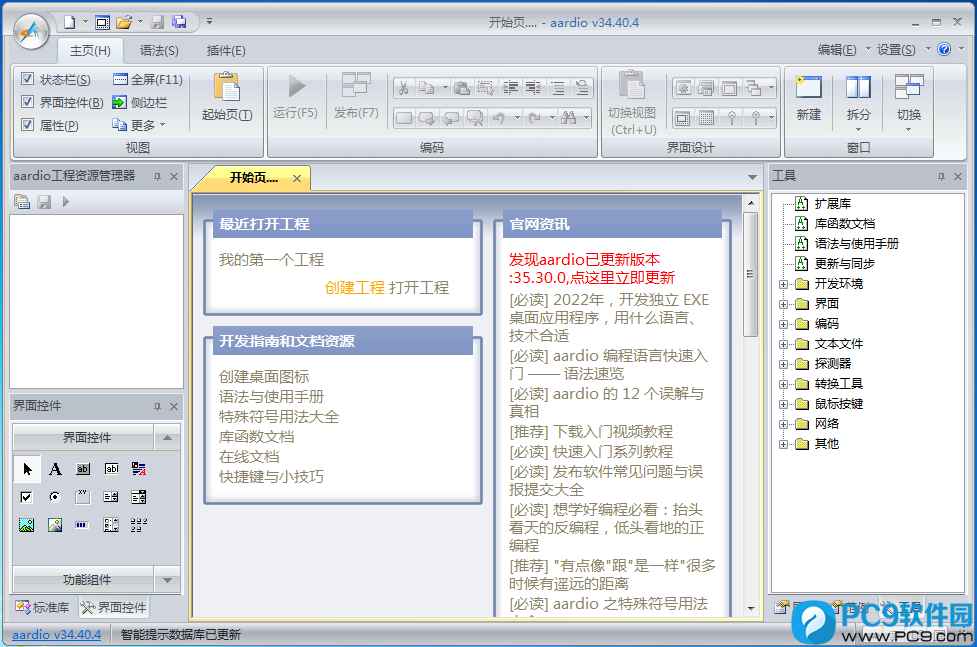Click the 发布(F7) publish button
Image resolution: width=977 pixels, height=647 pixels.
(x=356, y=95)
